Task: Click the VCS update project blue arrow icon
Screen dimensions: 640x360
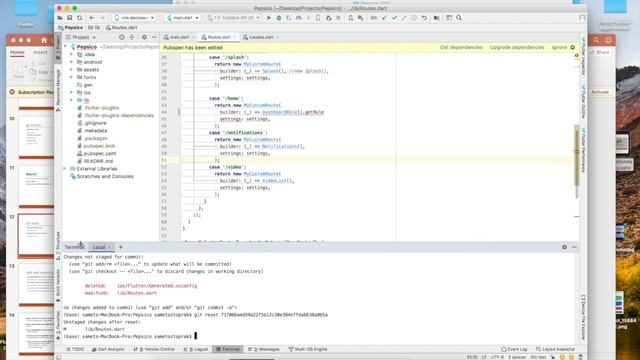Action: coord(384,18)
